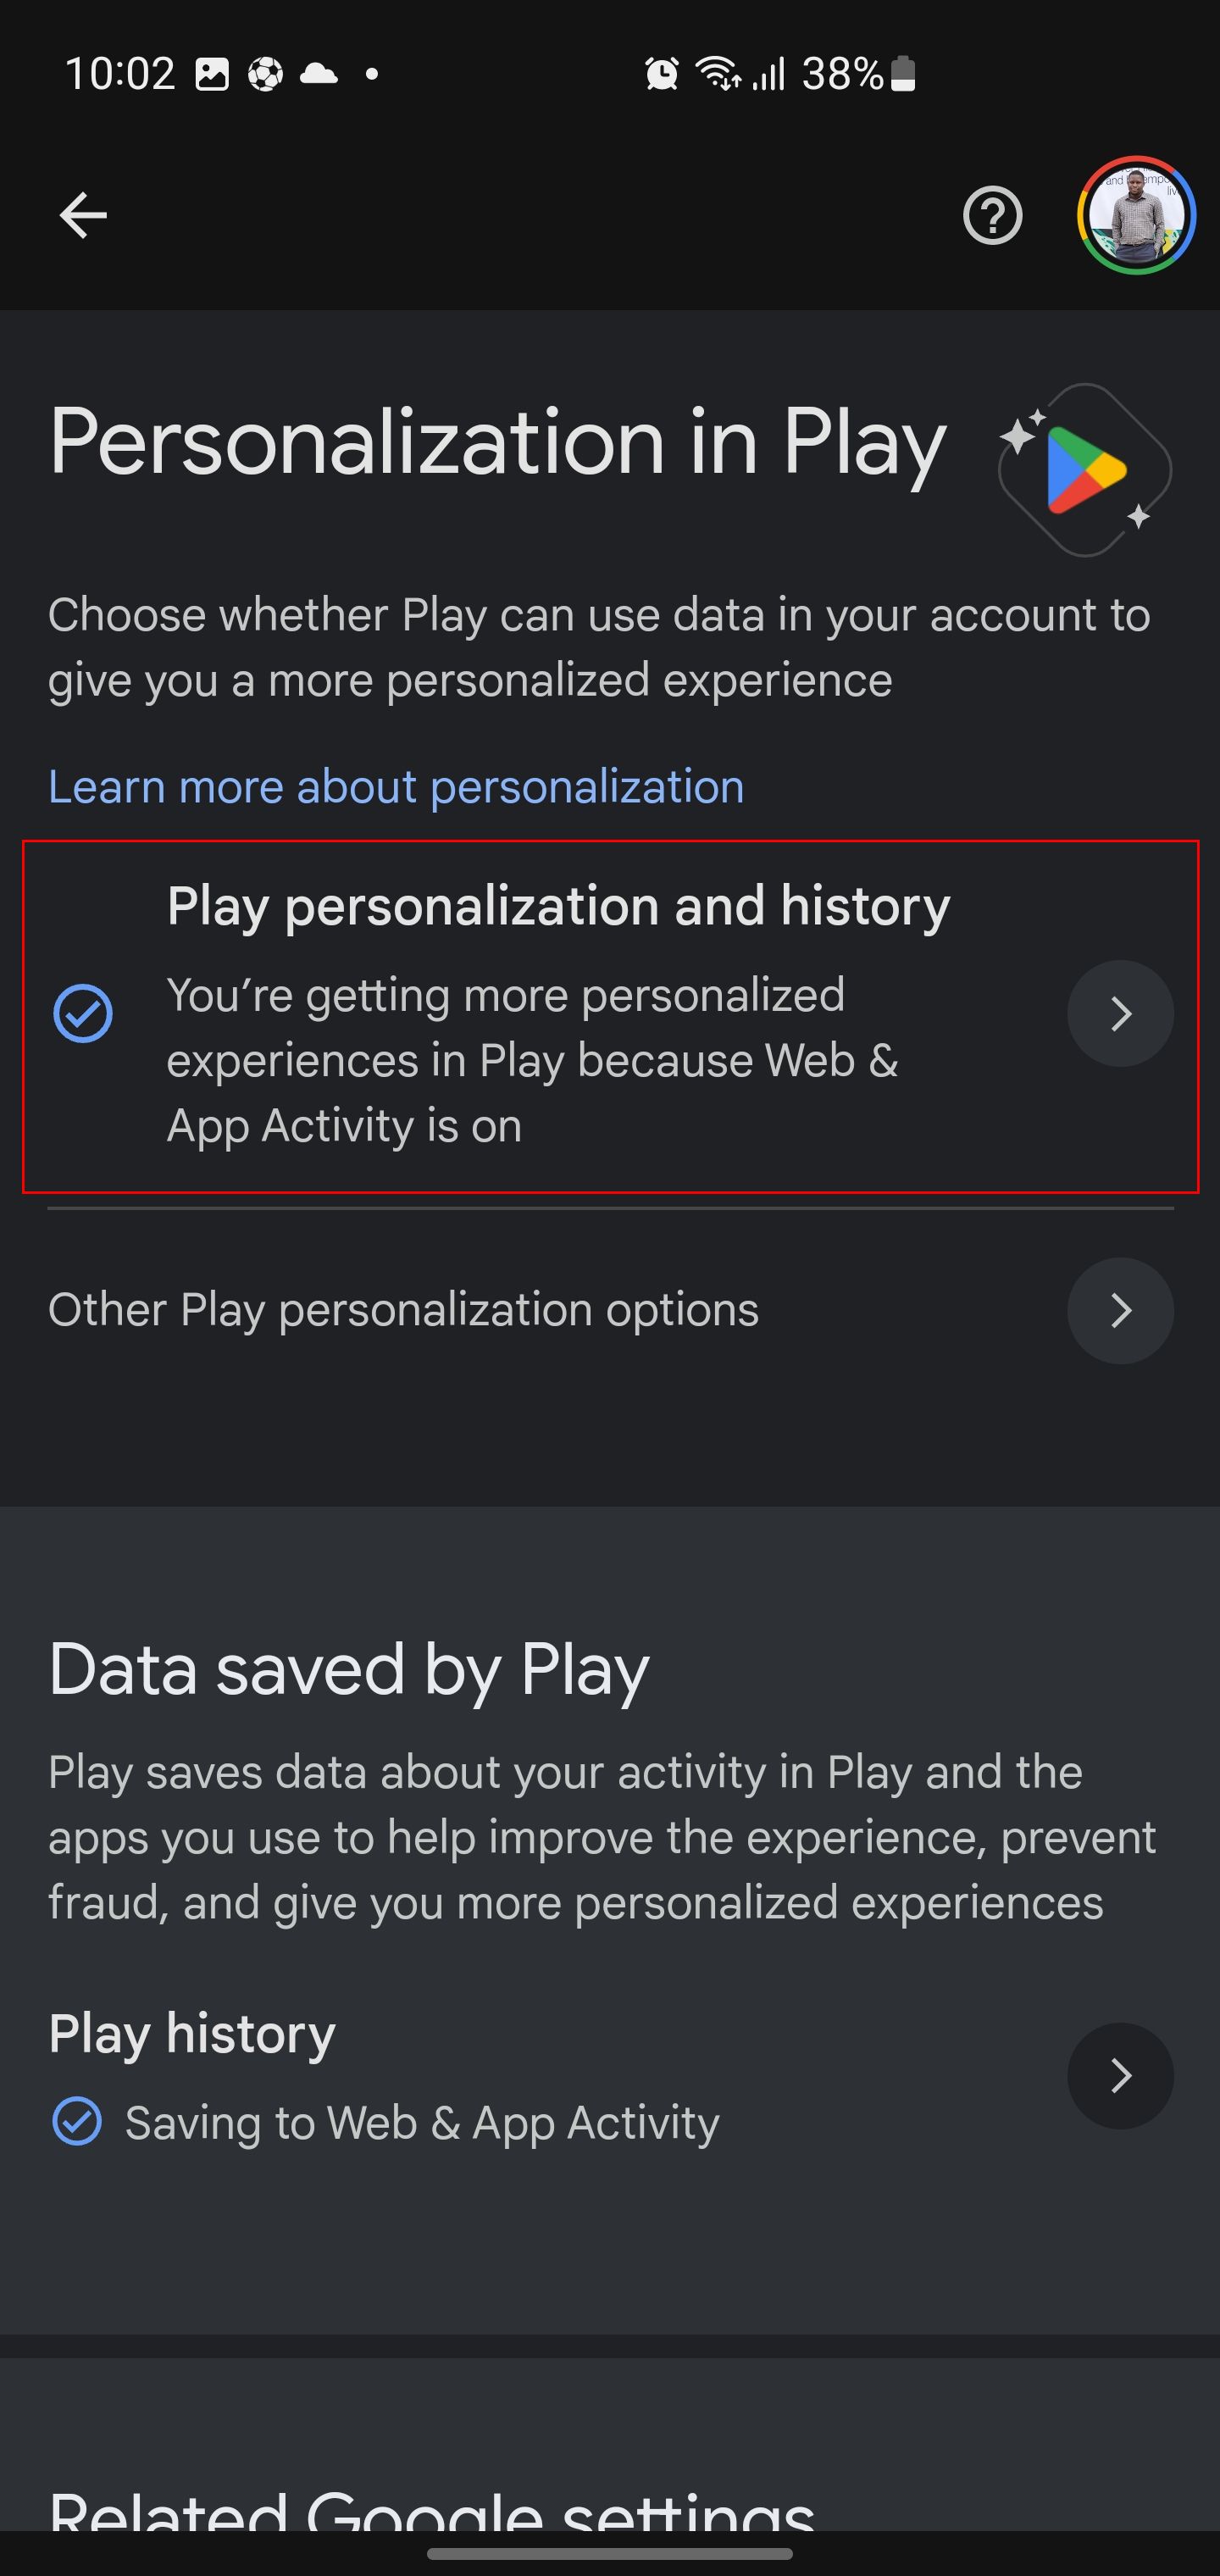The height and width of the screenshot is (2576, 1220).
Task: Expand Play personalization and history chevron
Action: pyautogui.click(x=1120, y=1014)
